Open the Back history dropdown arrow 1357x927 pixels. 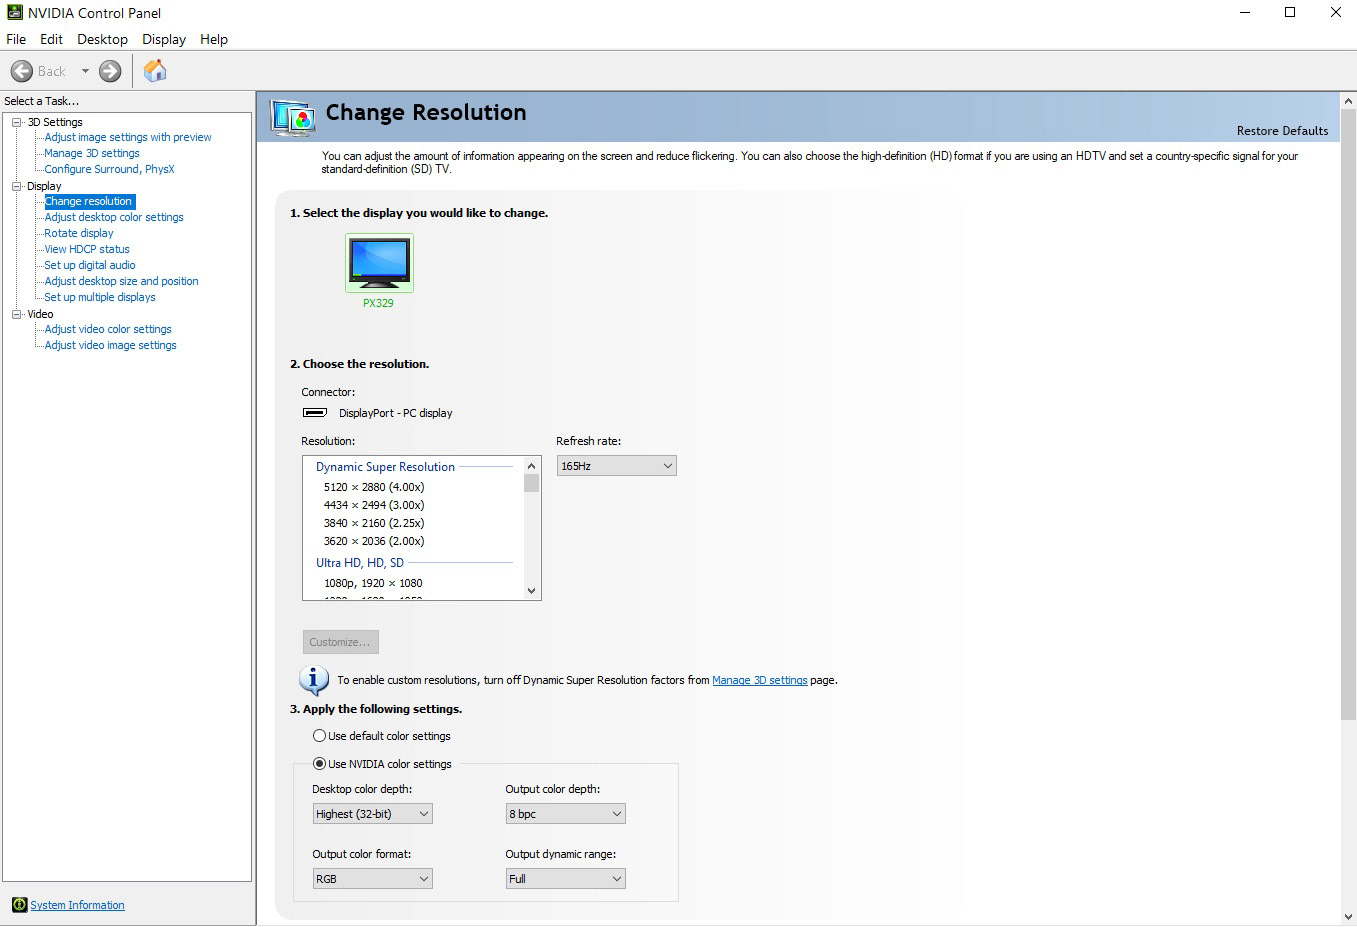pos(85,71)
